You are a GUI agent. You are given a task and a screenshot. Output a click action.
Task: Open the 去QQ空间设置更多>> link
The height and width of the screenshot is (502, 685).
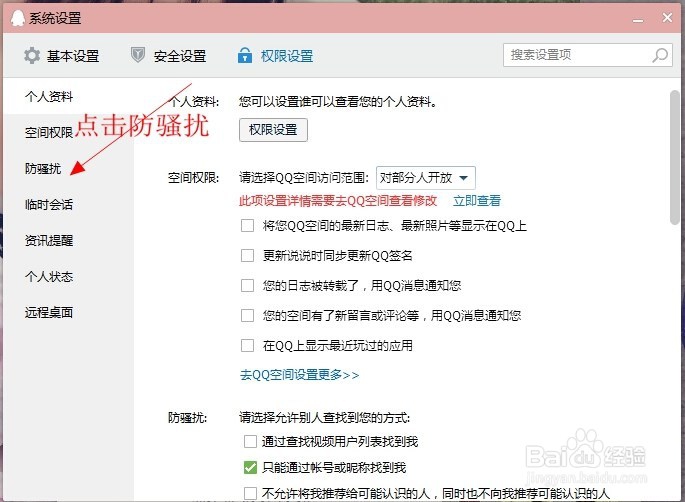click(x=300, y=374)
